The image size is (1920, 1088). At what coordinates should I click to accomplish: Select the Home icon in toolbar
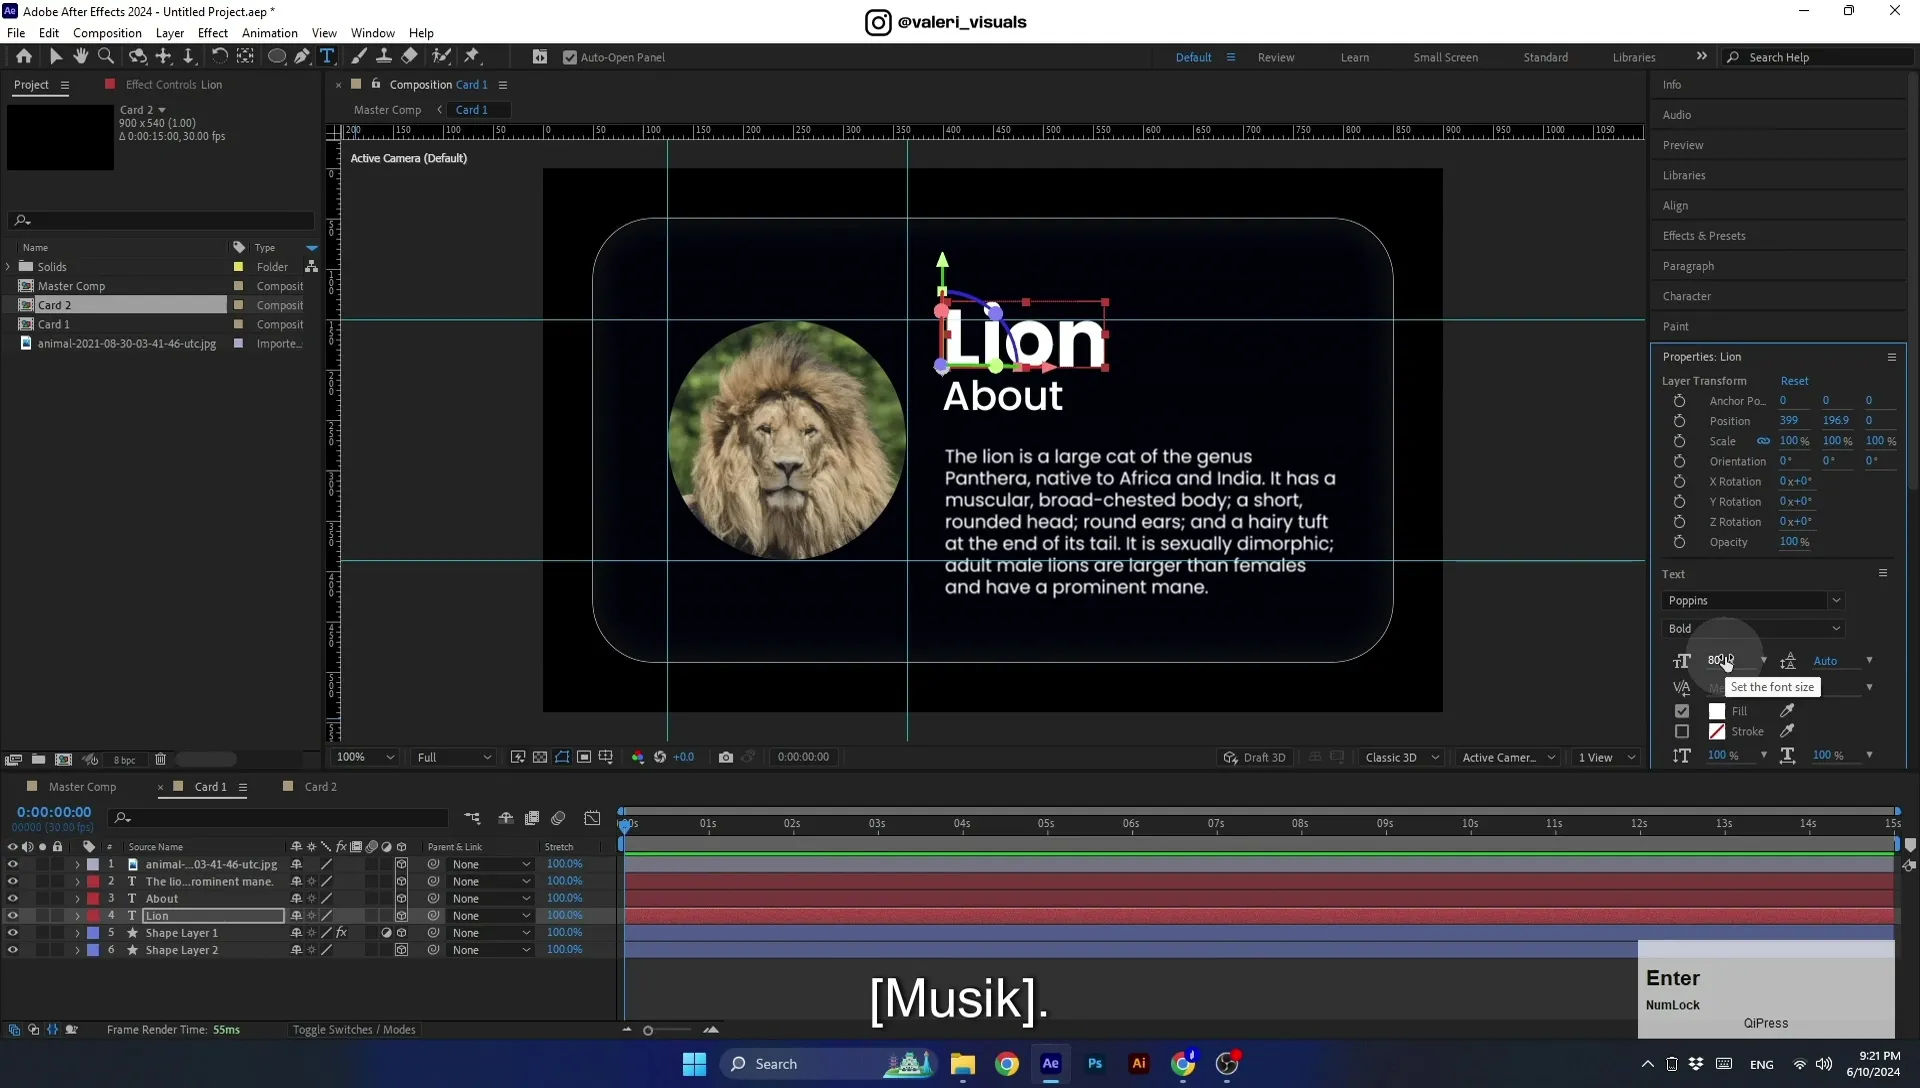24,57
